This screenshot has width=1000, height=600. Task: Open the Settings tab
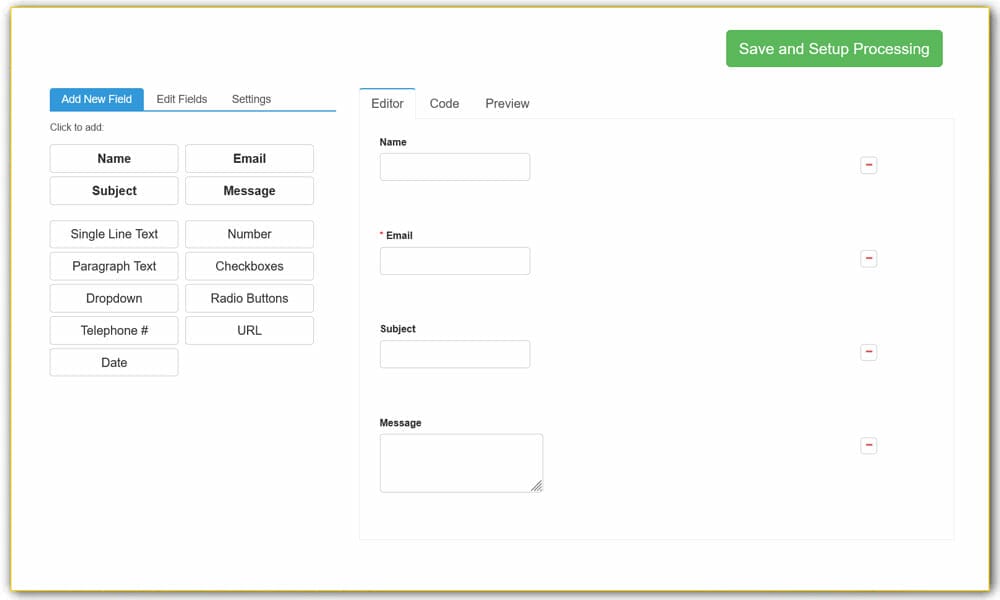pos(251,99)
